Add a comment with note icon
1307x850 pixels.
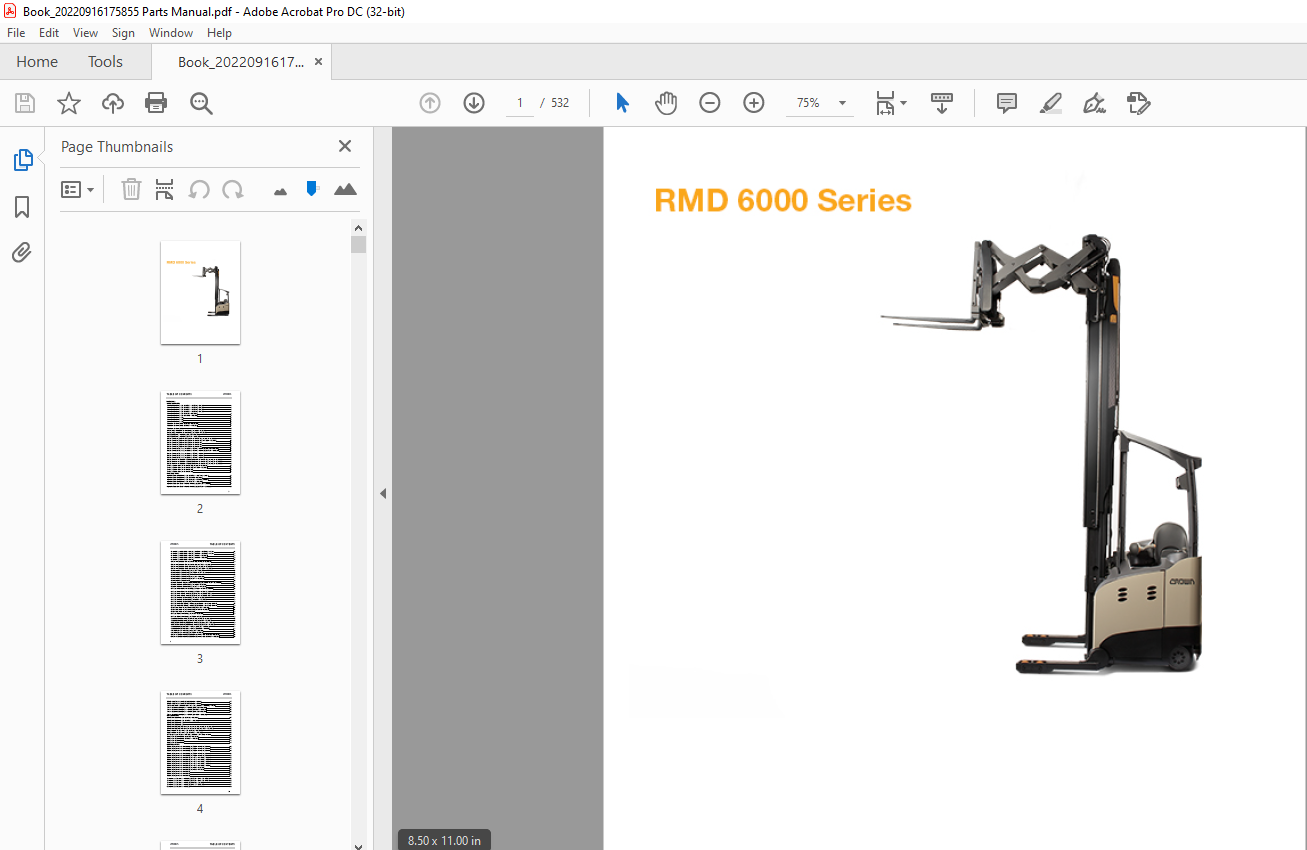(1007, 103)
